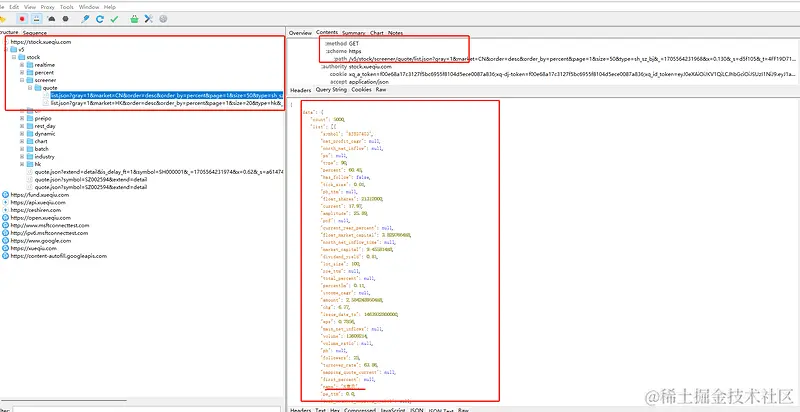Click the ':authority stock.xueqiu.com' header row

[x=356, y=66]
